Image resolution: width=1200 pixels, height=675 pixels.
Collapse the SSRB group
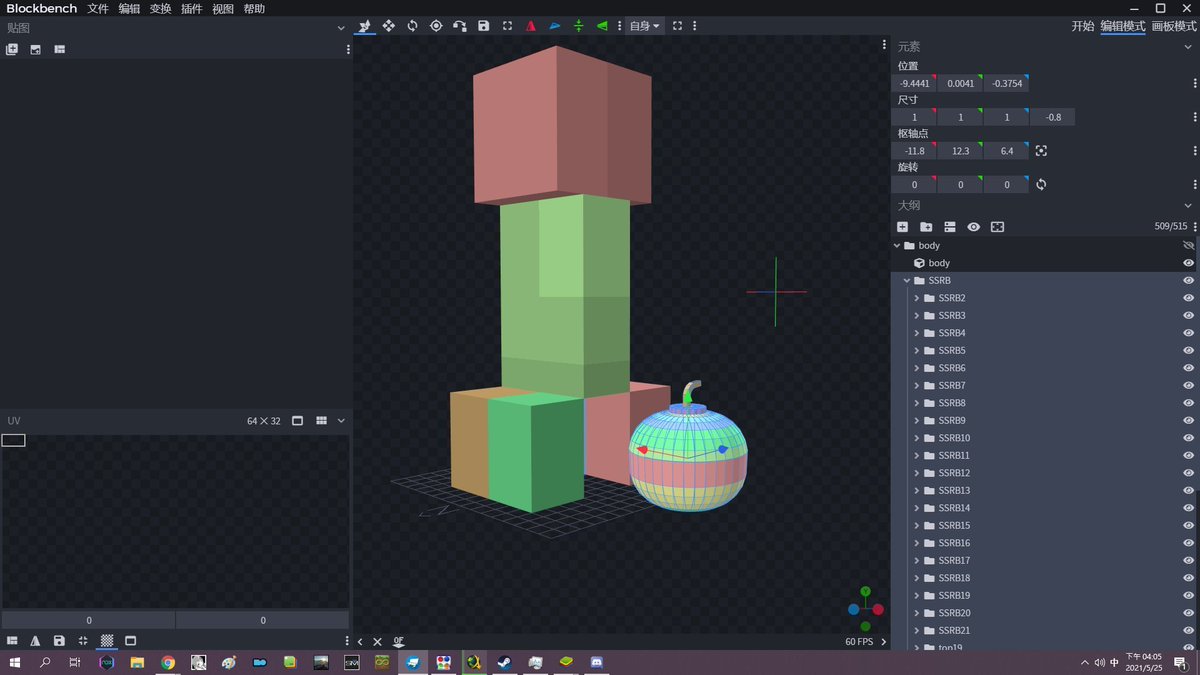click(x=907, y=281)
